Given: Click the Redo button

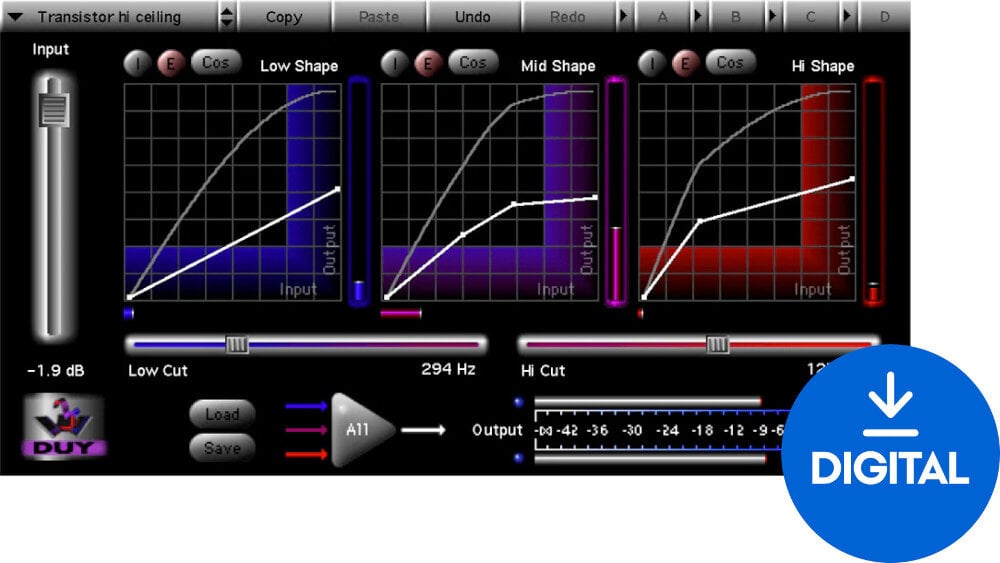Looking at the screenshot, I should coord(568,17).
